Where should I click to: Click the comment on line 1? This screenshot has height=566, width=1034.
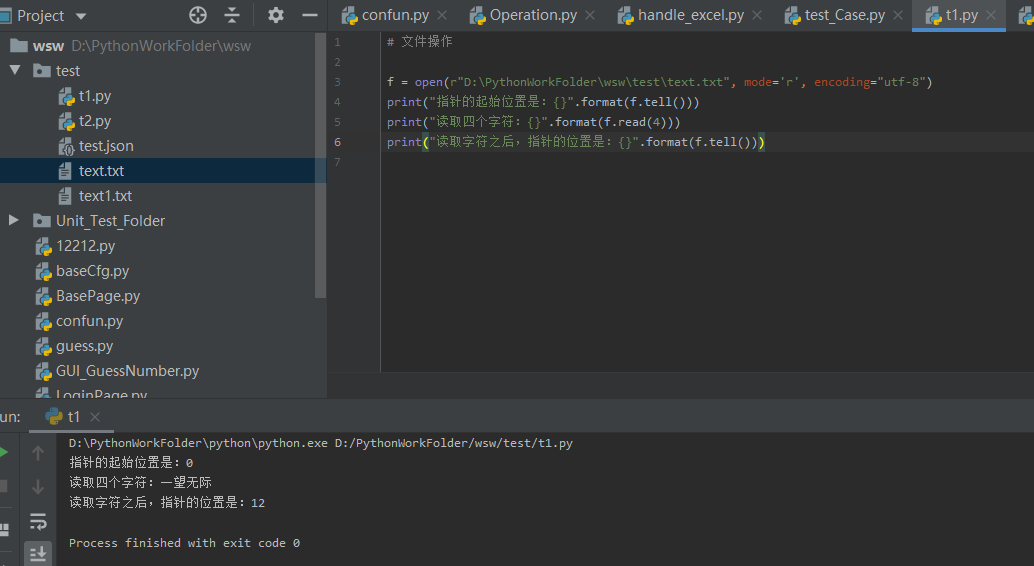pos(419,42)
